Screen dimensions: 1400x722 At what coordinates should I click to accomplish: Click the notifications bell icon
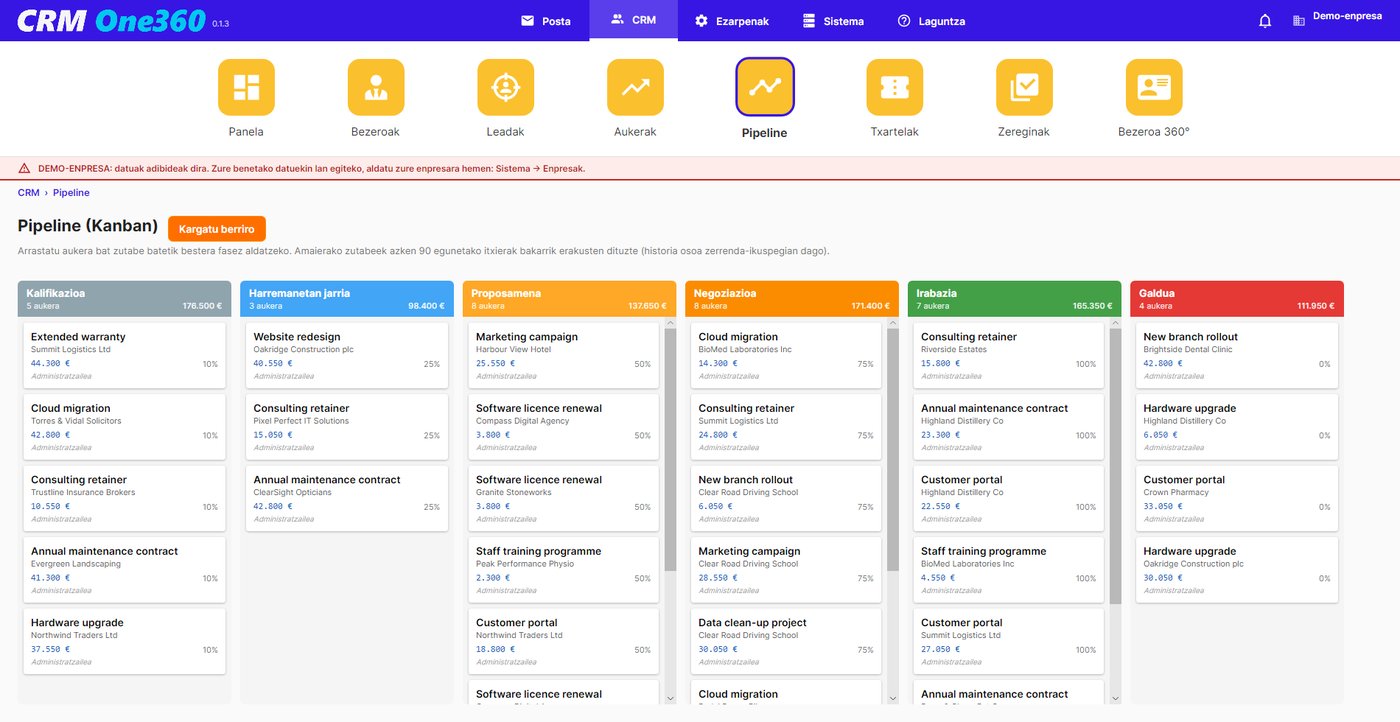(x=1265, y=21)
